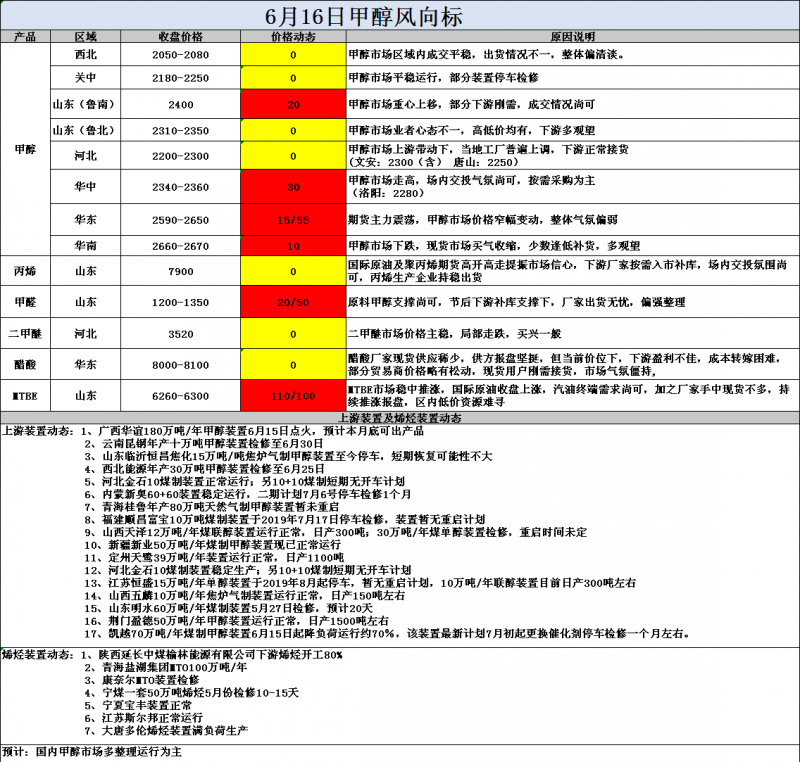The width and height of the screenshot is (800, 762).
Task: Select price cell 2310-2350
Action: tap(180, 131)
